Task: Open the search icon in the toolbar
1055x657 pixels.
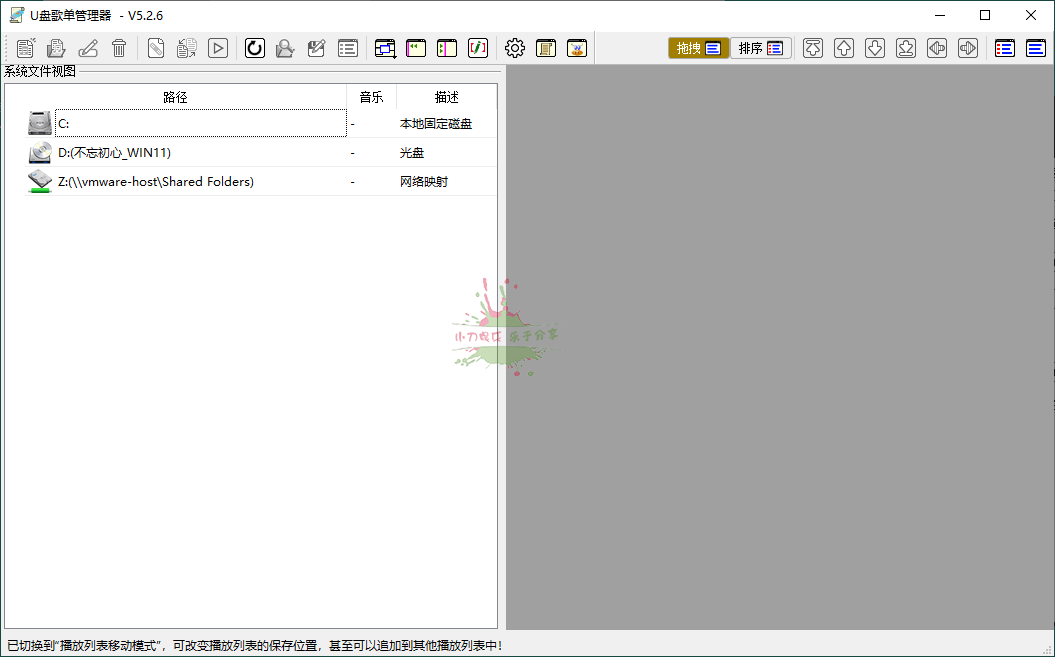Action: click(x=284, y=48)
